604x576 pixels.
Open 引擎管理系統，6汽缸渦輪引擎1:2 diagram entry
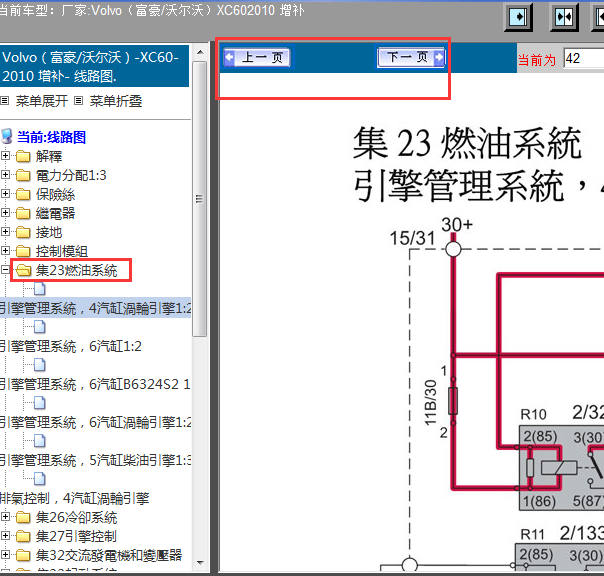pos(96,422)
